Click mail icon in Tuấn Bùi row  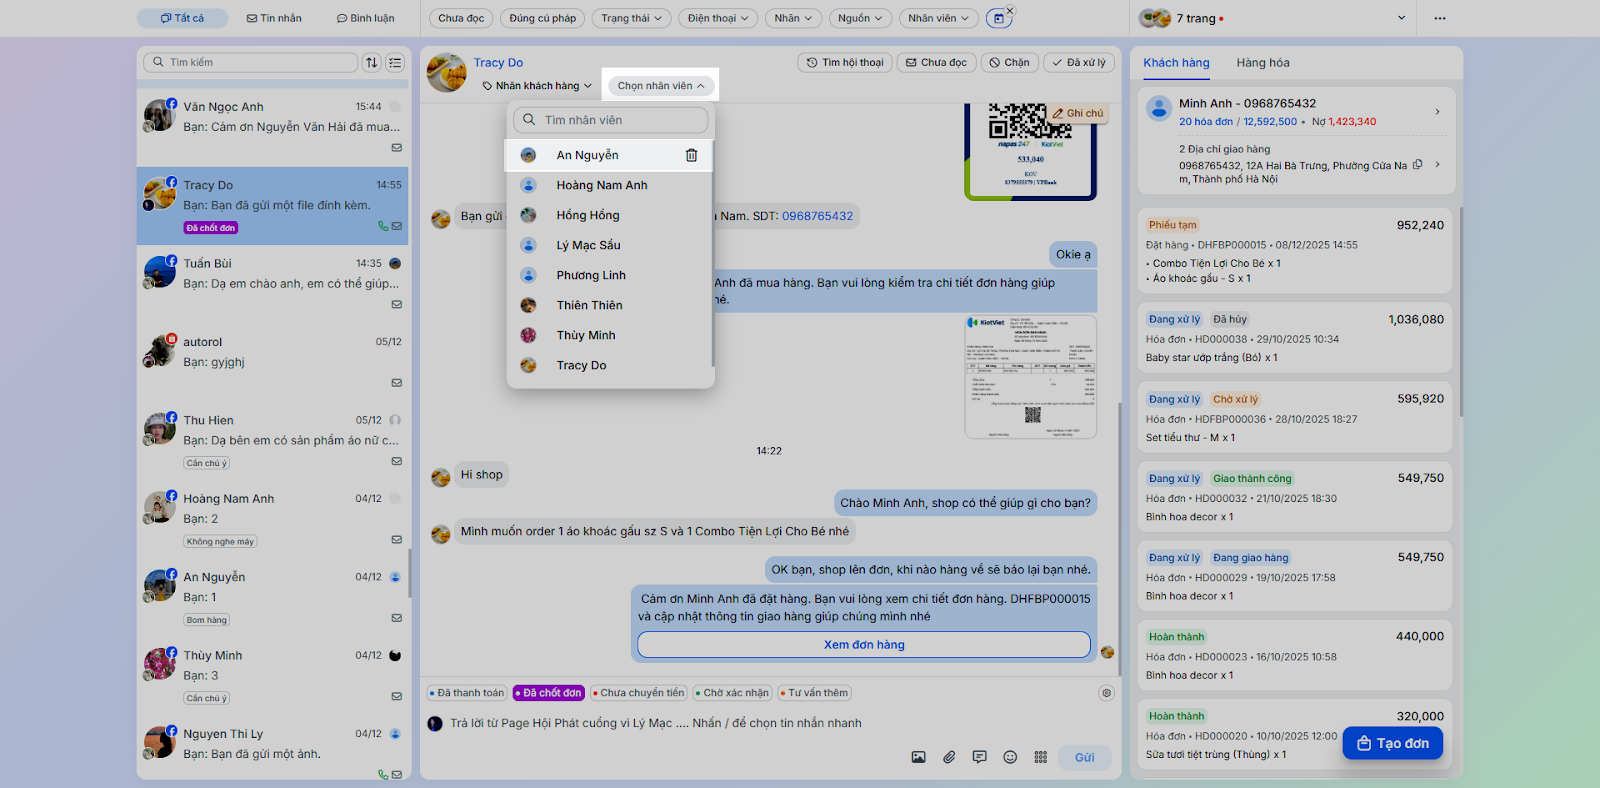[x=397, y=304]
